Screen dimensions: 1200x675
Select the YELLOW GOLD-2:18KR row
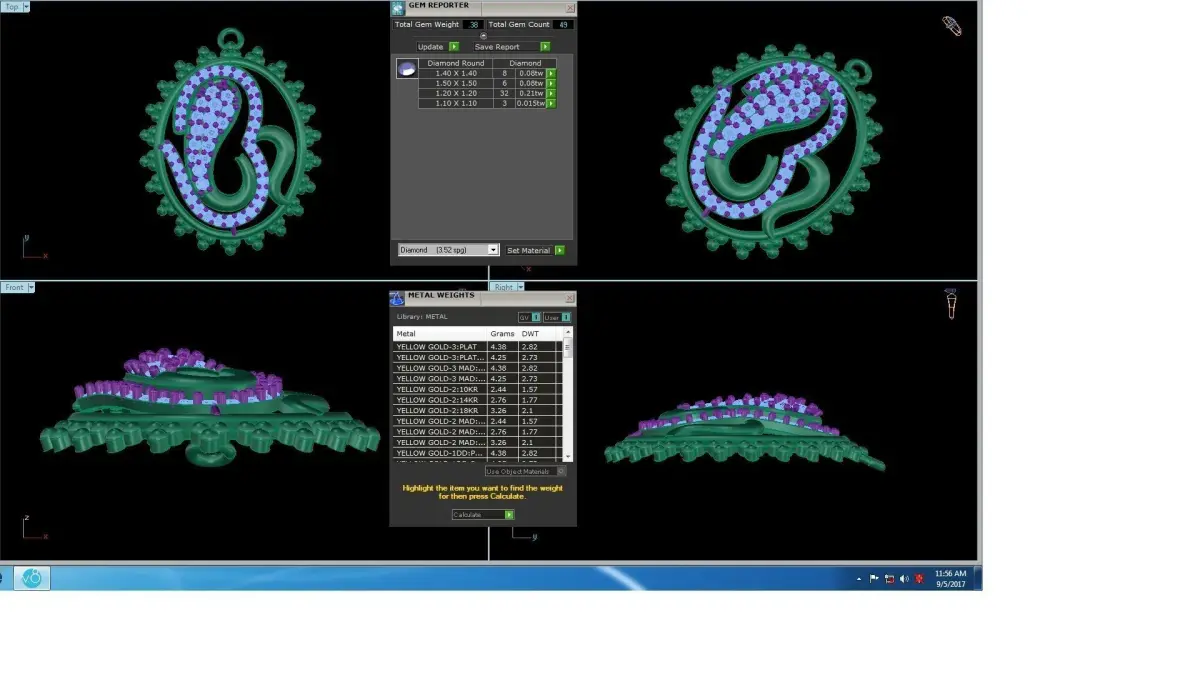tap(477, 410)
